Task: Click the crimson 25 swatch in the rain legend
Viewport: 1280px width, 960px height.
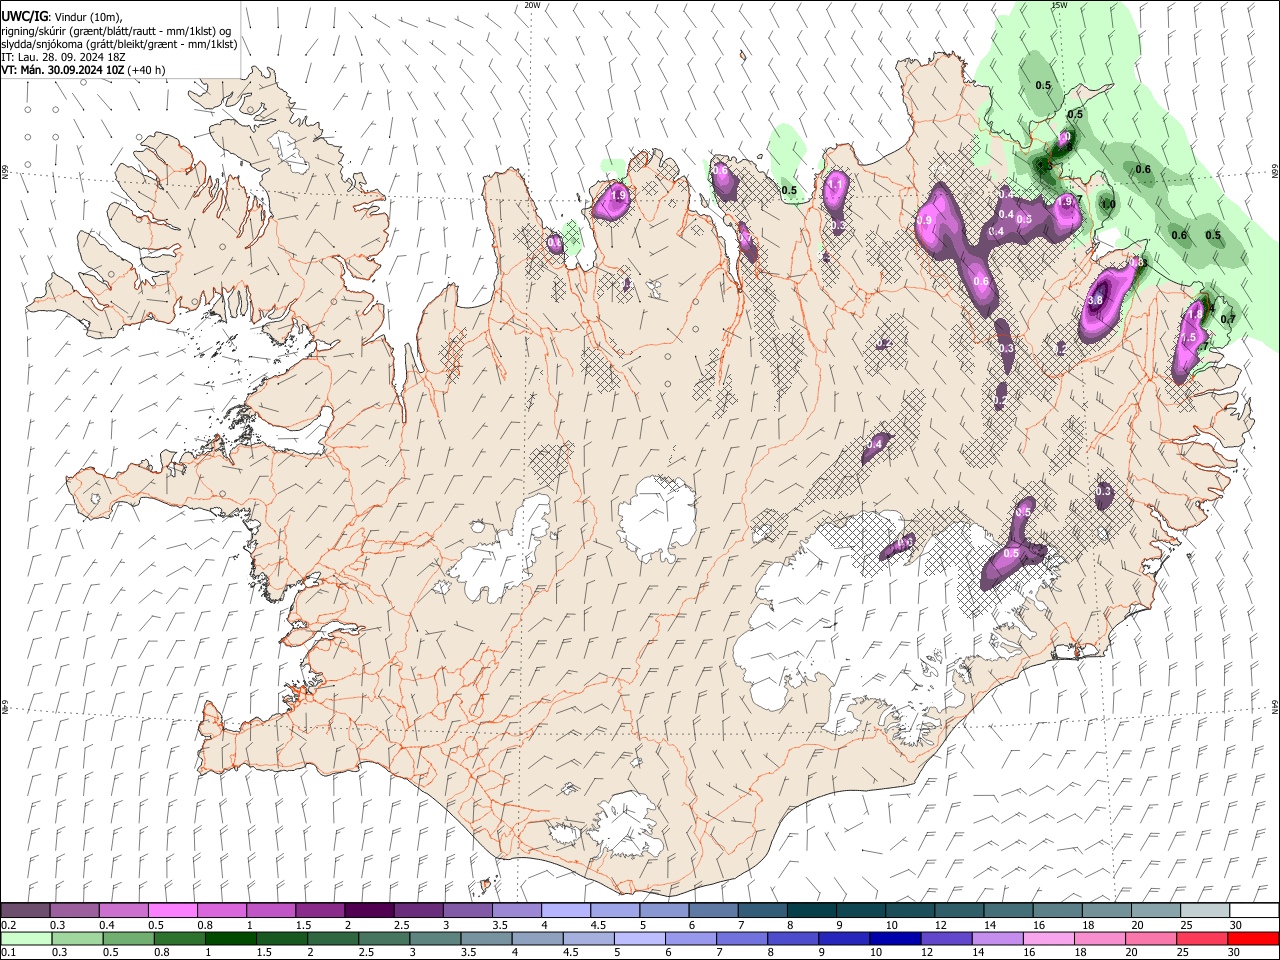Action: point(1202,938)
